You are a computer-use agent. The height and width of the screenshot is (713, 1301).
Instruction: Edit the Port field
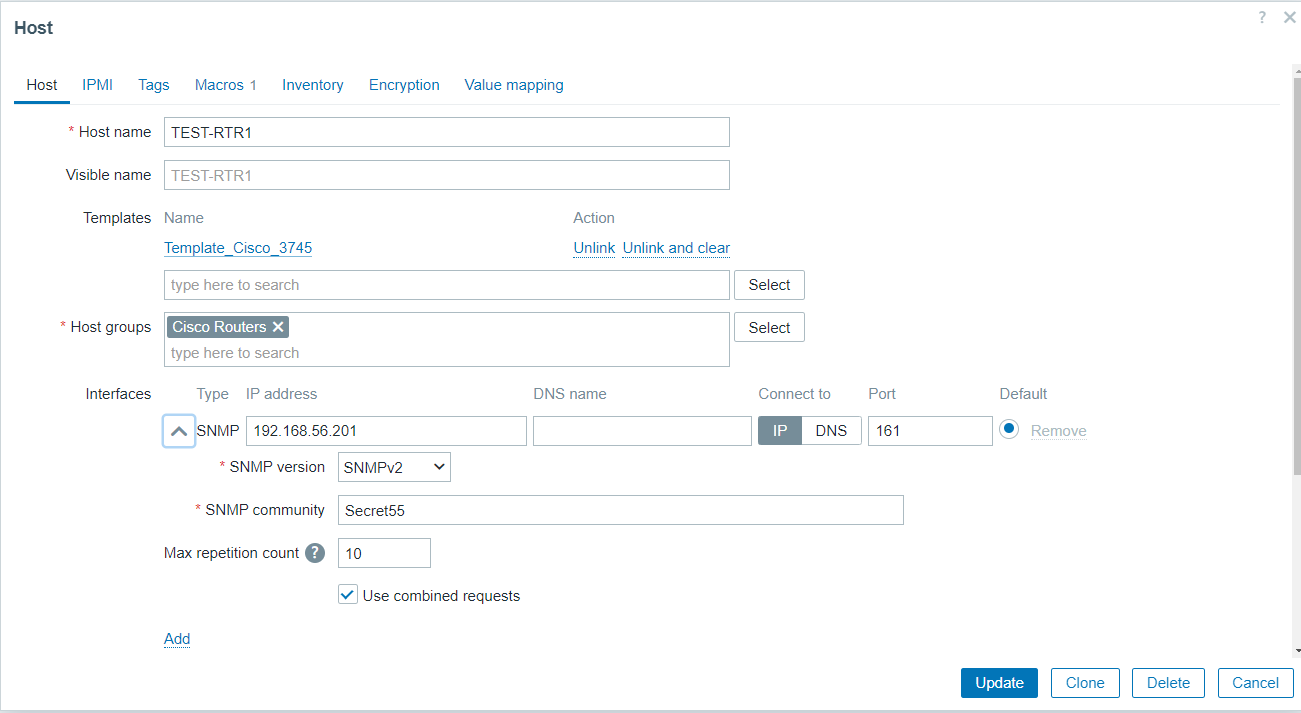point(930,431)
